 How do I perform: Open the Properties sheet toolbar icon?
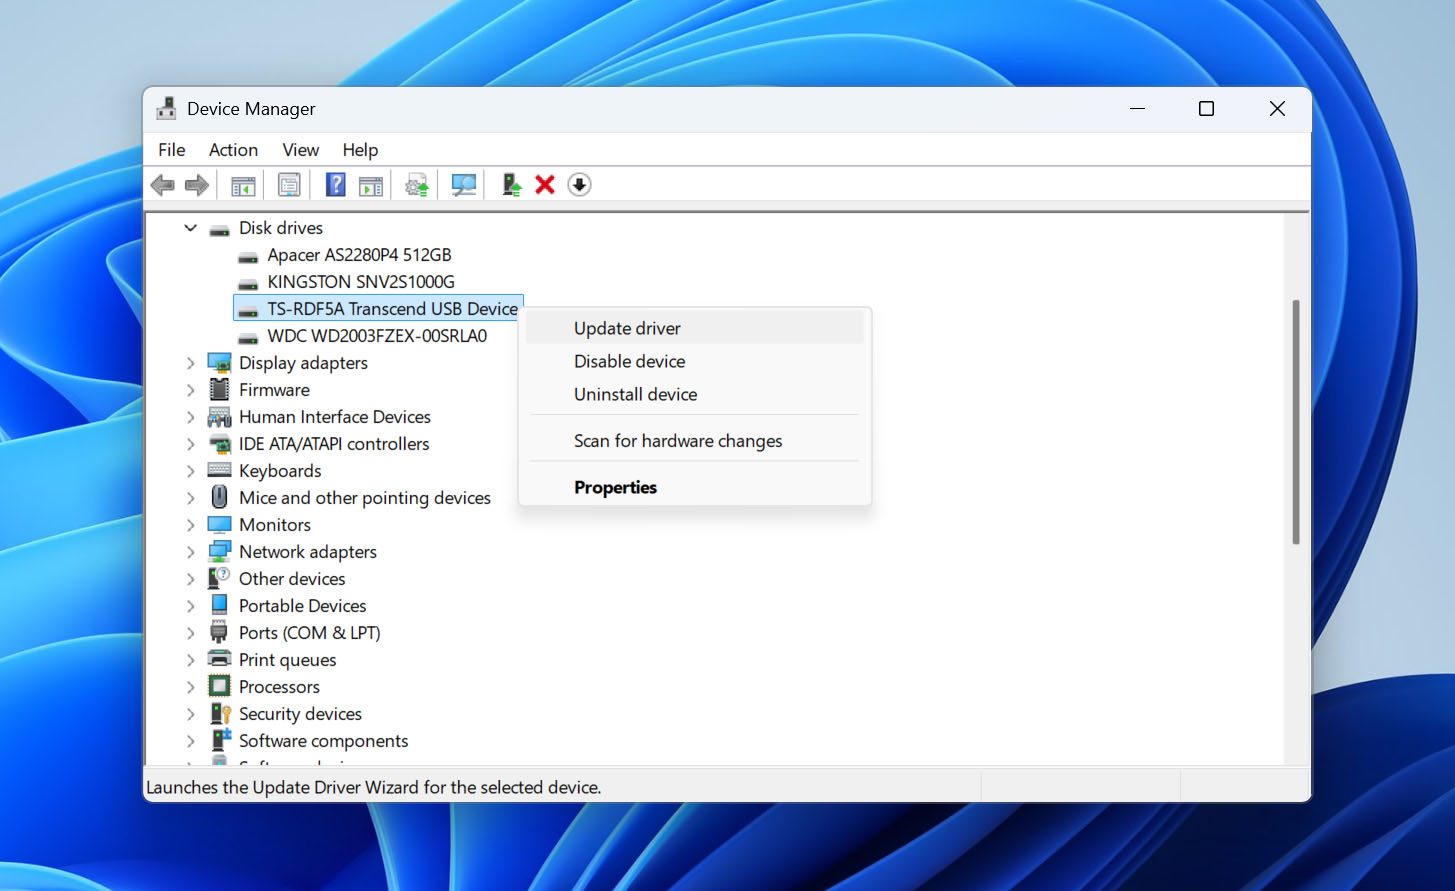coord(289,185)
